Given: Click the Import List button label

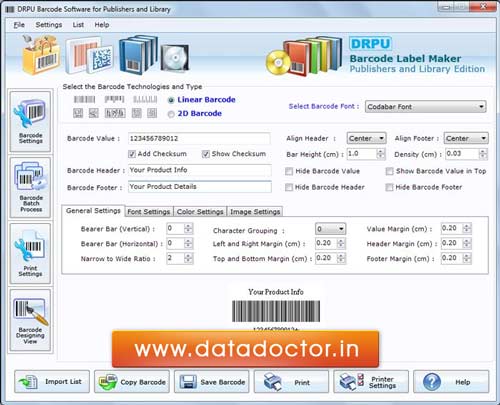Looking at the screenshot, I should click(x=63, y=382).
